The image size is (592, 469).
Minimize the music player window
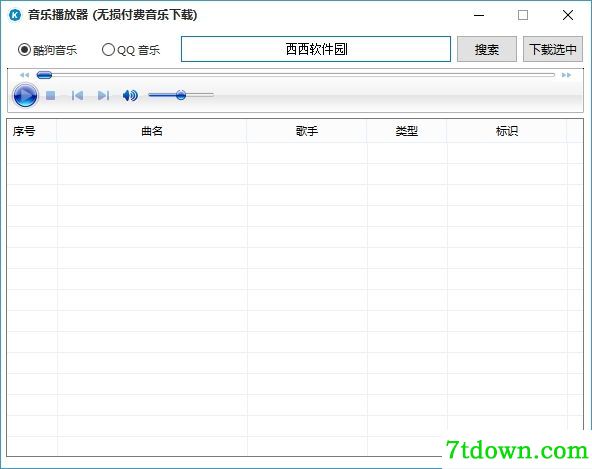[479, 15]
